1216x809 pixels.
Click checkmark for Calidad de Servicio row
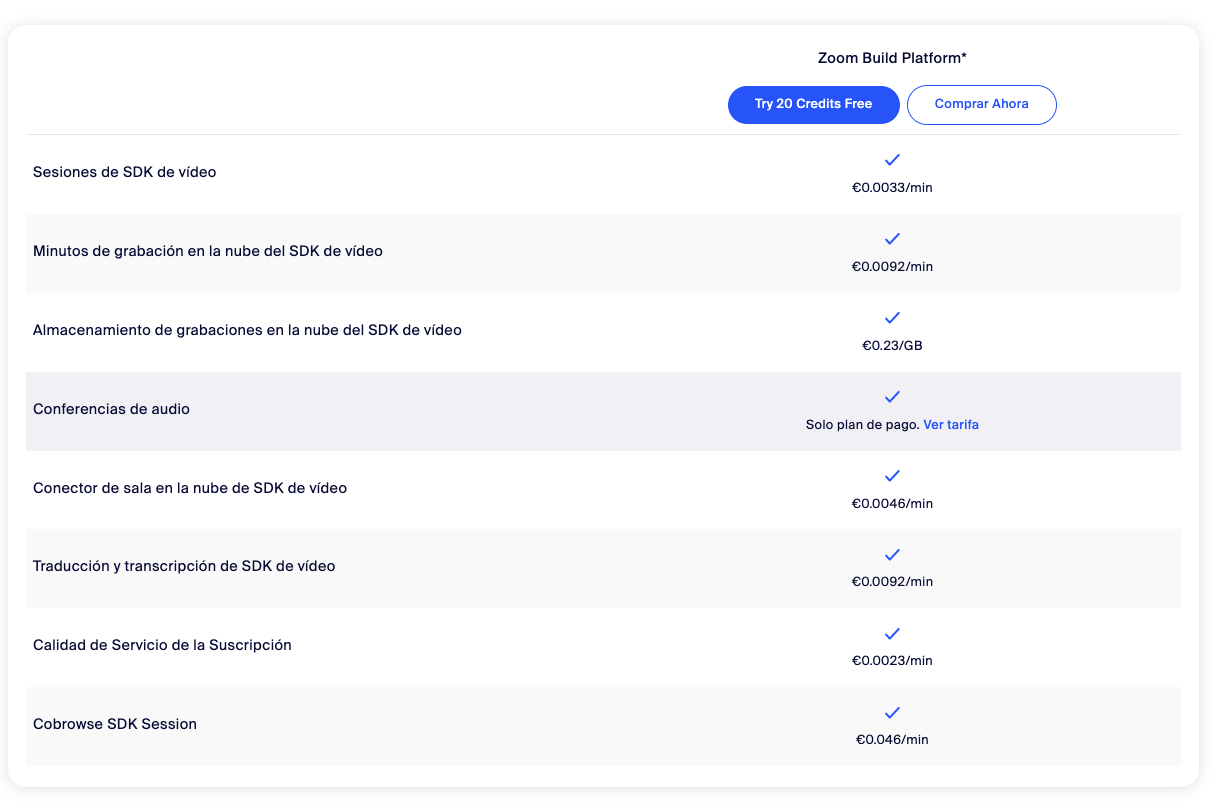[892, 634]
